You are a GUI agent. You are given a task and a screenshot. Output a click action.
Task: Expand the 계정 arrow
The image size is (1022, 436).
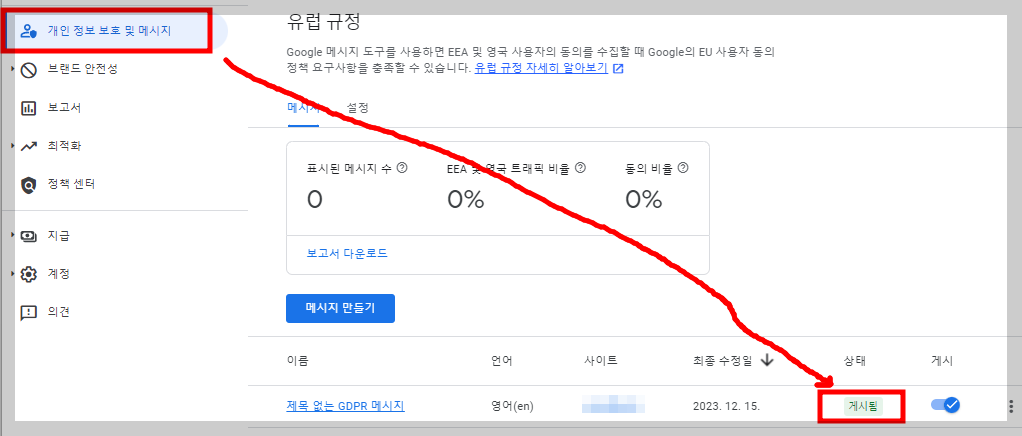pyautogui.click(x=12, y=274)
